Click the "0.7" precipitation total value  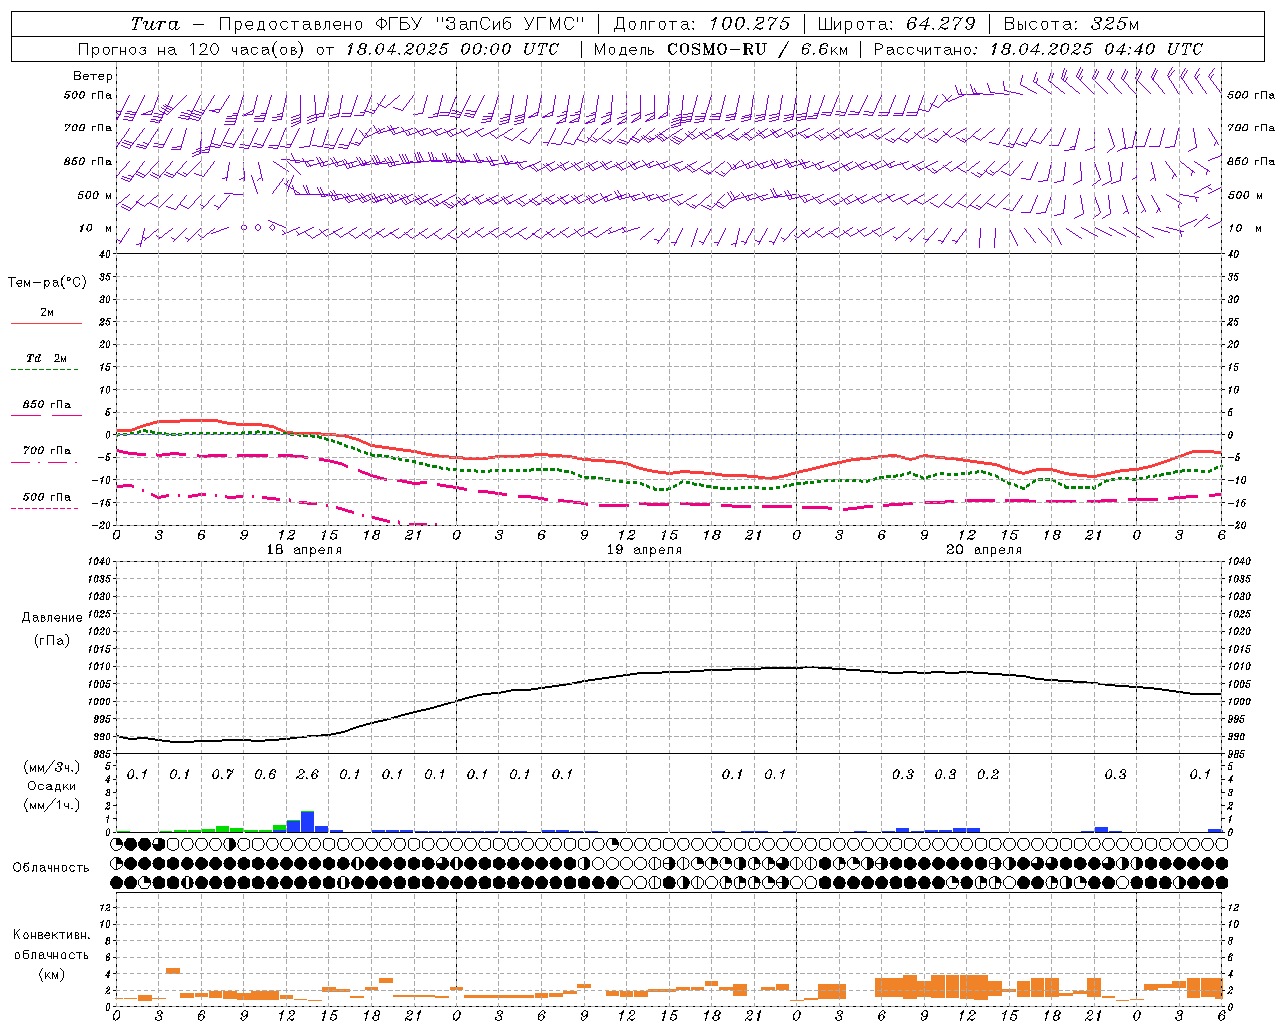click(x=223, y=774)
